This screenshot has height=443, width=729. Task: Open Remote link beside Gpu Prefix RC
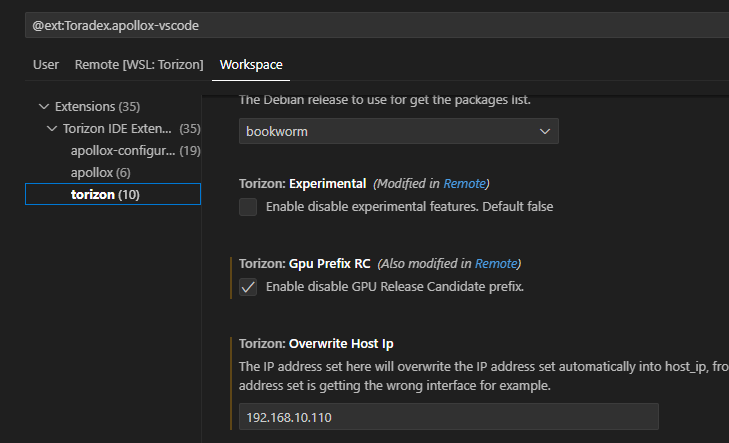[x=496, y=264]
